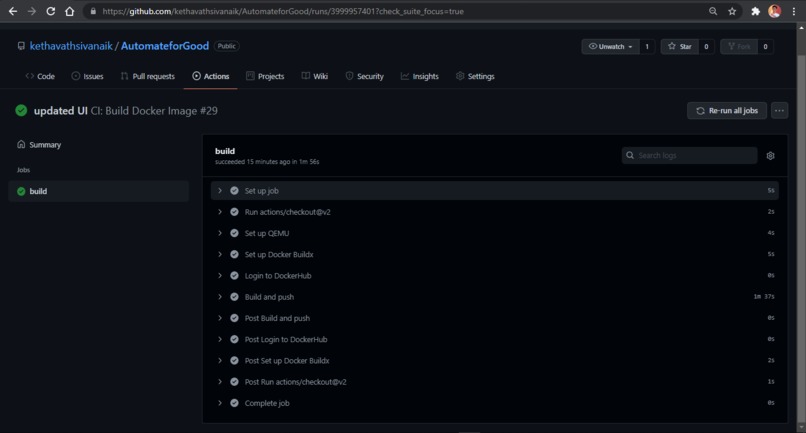Screen dimensions: 806x433
Task: Click the check icon on Build and push step
Action: click(x=234, y=297)
